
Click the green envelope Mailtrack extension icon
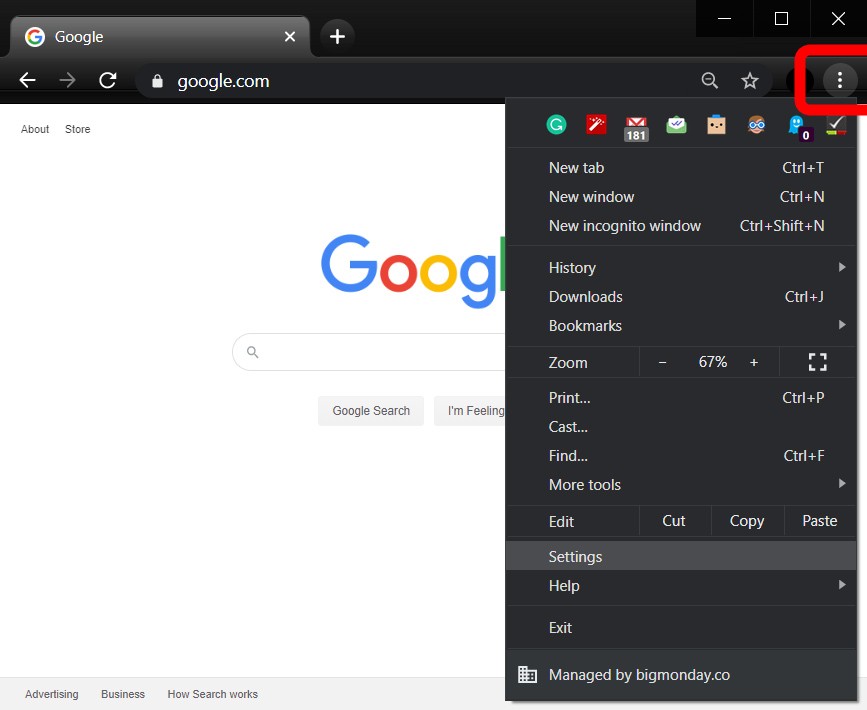pos(676,125)
